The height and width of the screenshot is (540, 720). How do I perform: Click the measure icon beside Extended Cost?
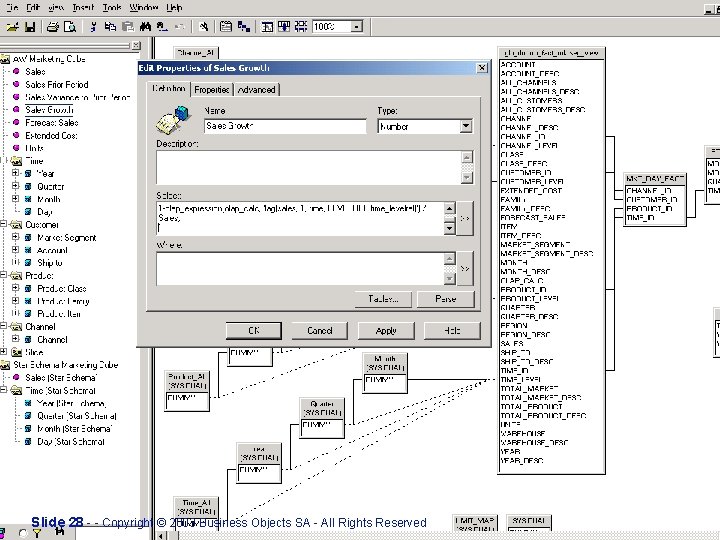(16, 135)
